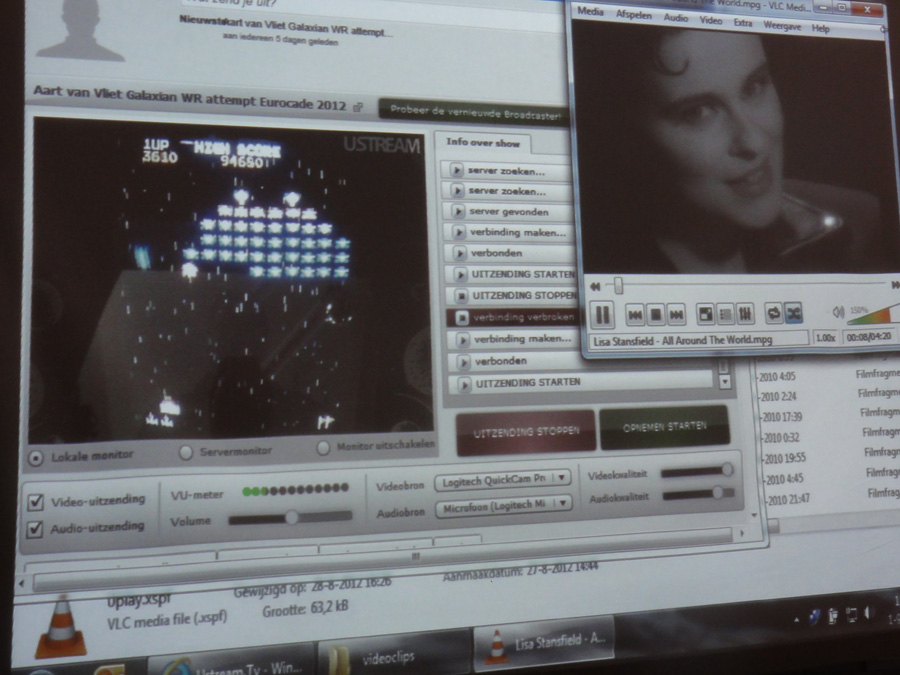Toggle VLC fullscreen mode
The width and height of the screenshot is (900, 675).
pyautogui.click(x=705, y=314)
